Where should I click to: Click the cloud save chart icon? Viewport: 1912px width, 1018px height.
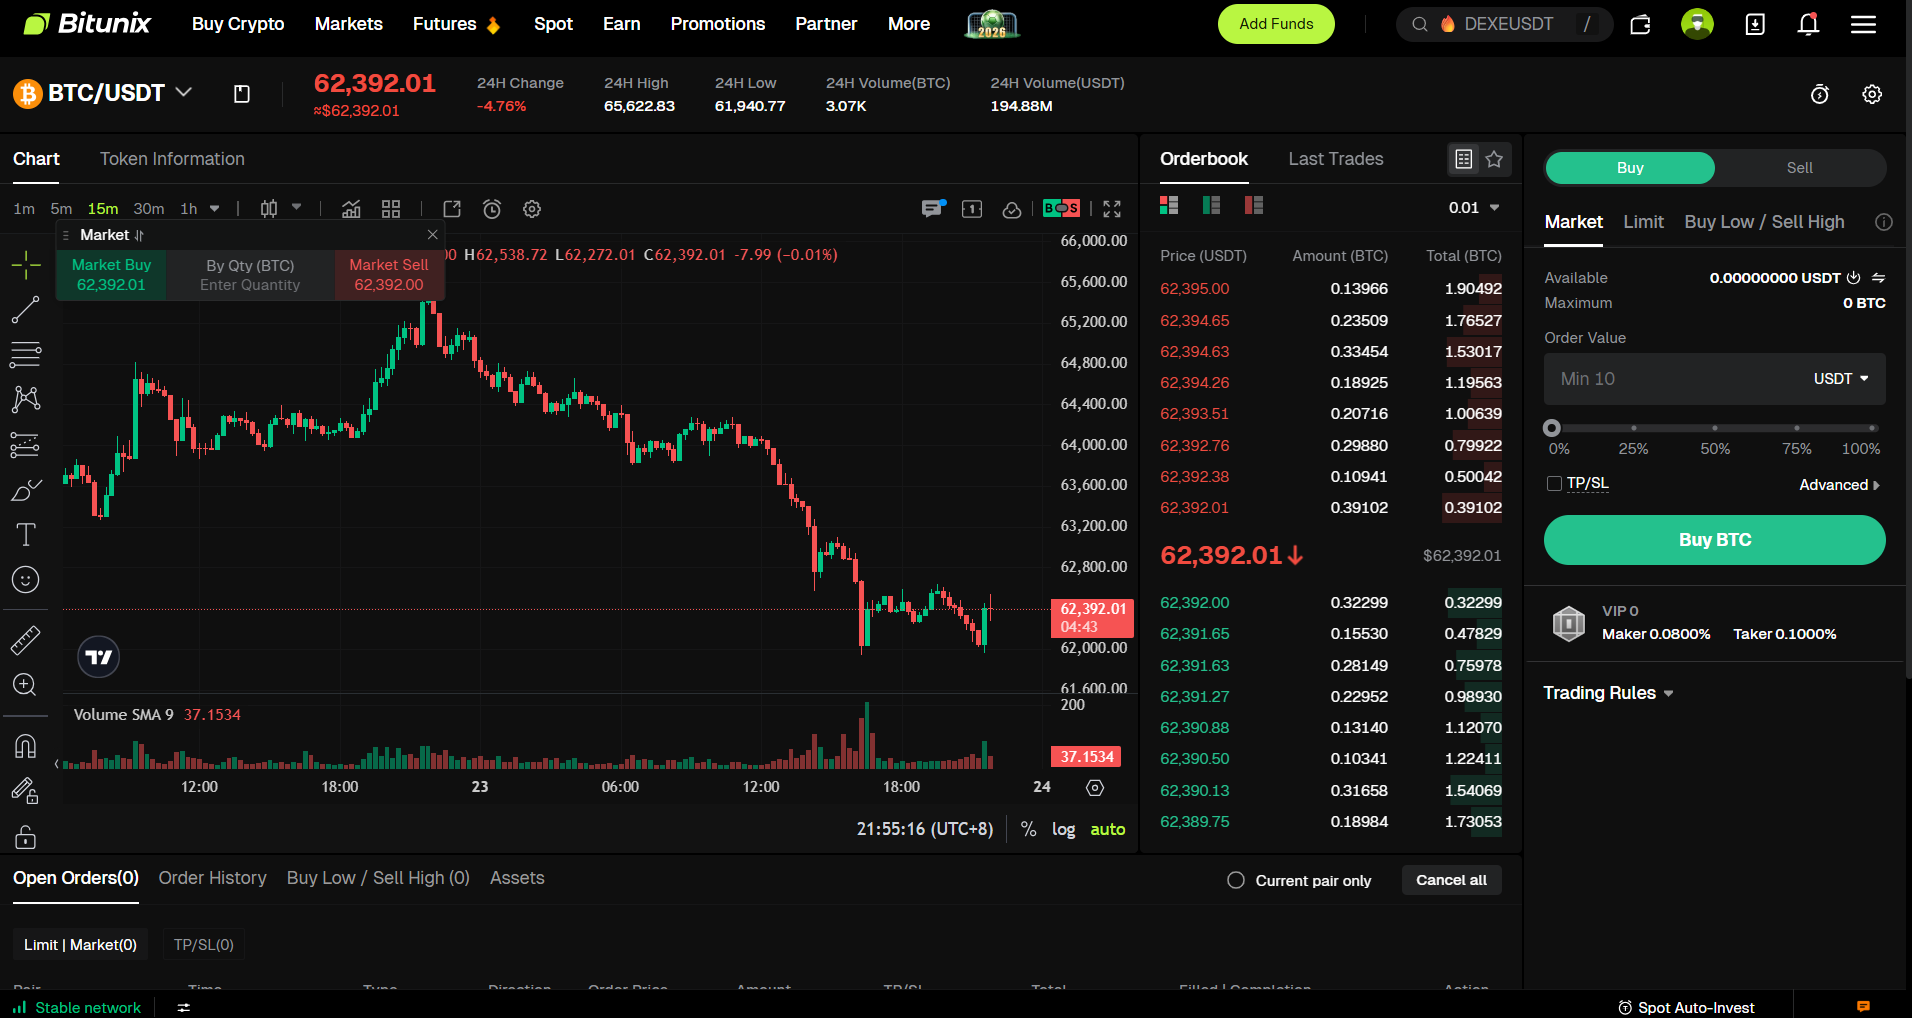[x=1012, y=209]
